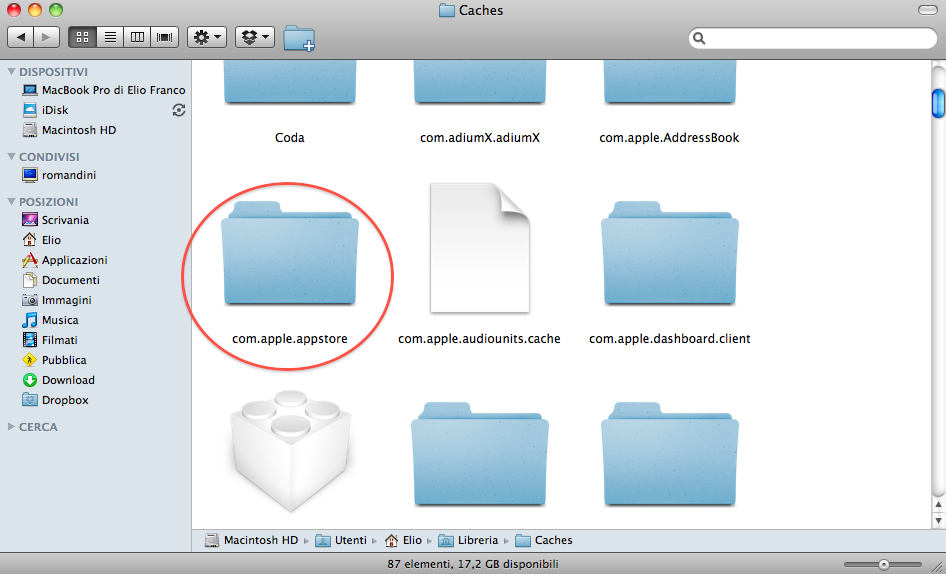Switch to Cover Flow view

coord(163,37)
